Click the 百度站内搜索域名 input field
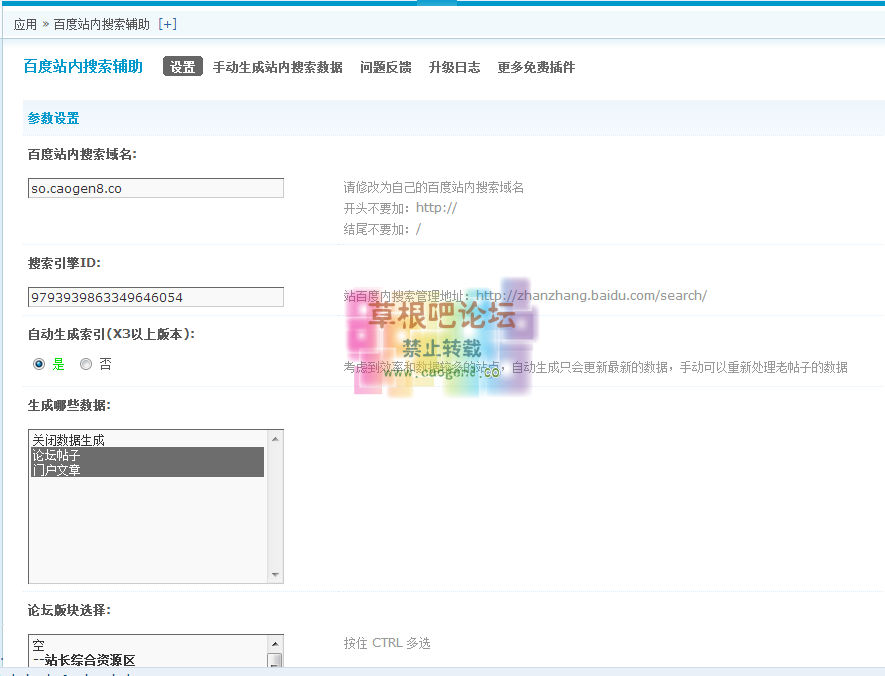 click(x=155, y=187)
